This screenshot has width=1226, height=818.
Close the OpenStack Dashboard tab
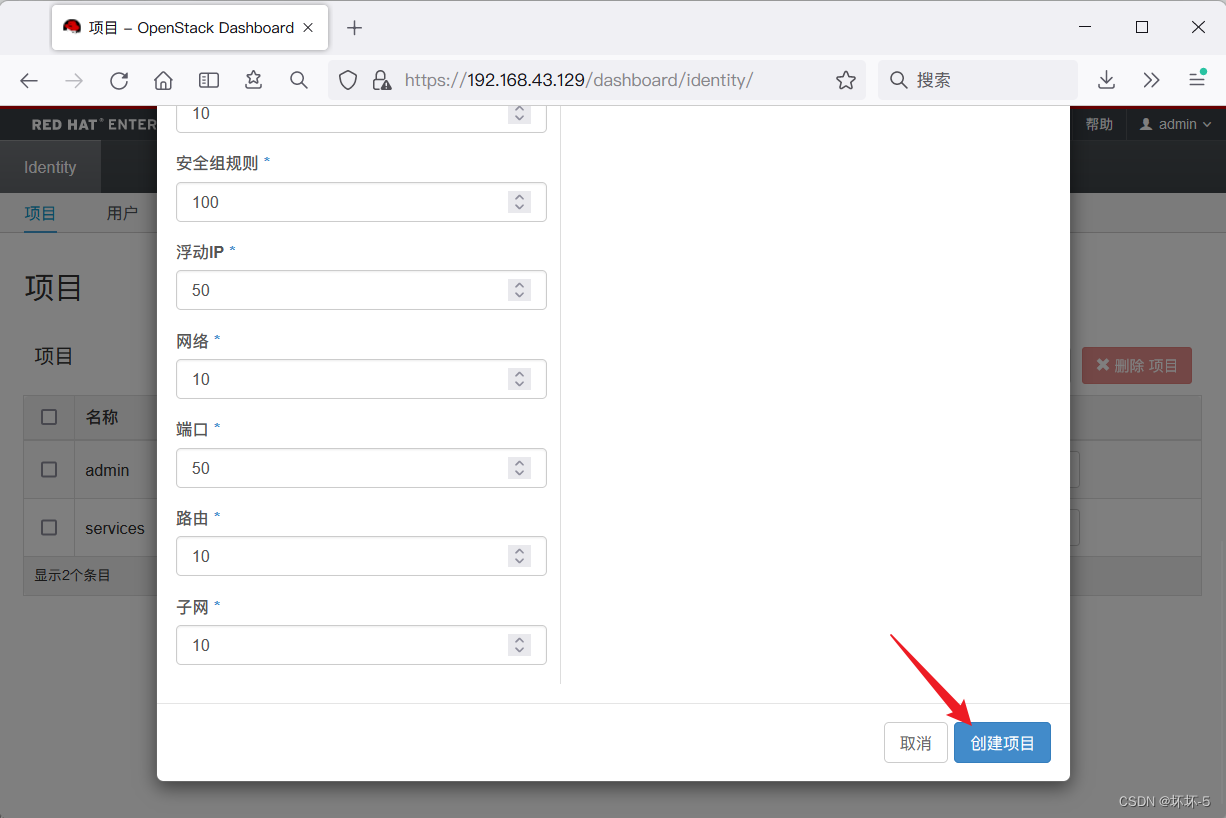click(308, 28)
